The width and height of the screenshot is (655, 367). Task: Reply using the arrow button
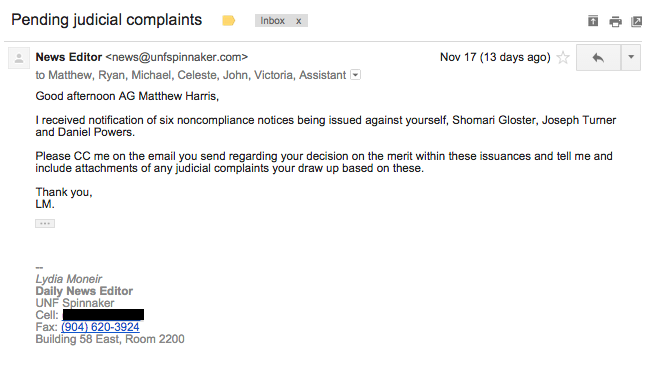[x=598, y=57]
